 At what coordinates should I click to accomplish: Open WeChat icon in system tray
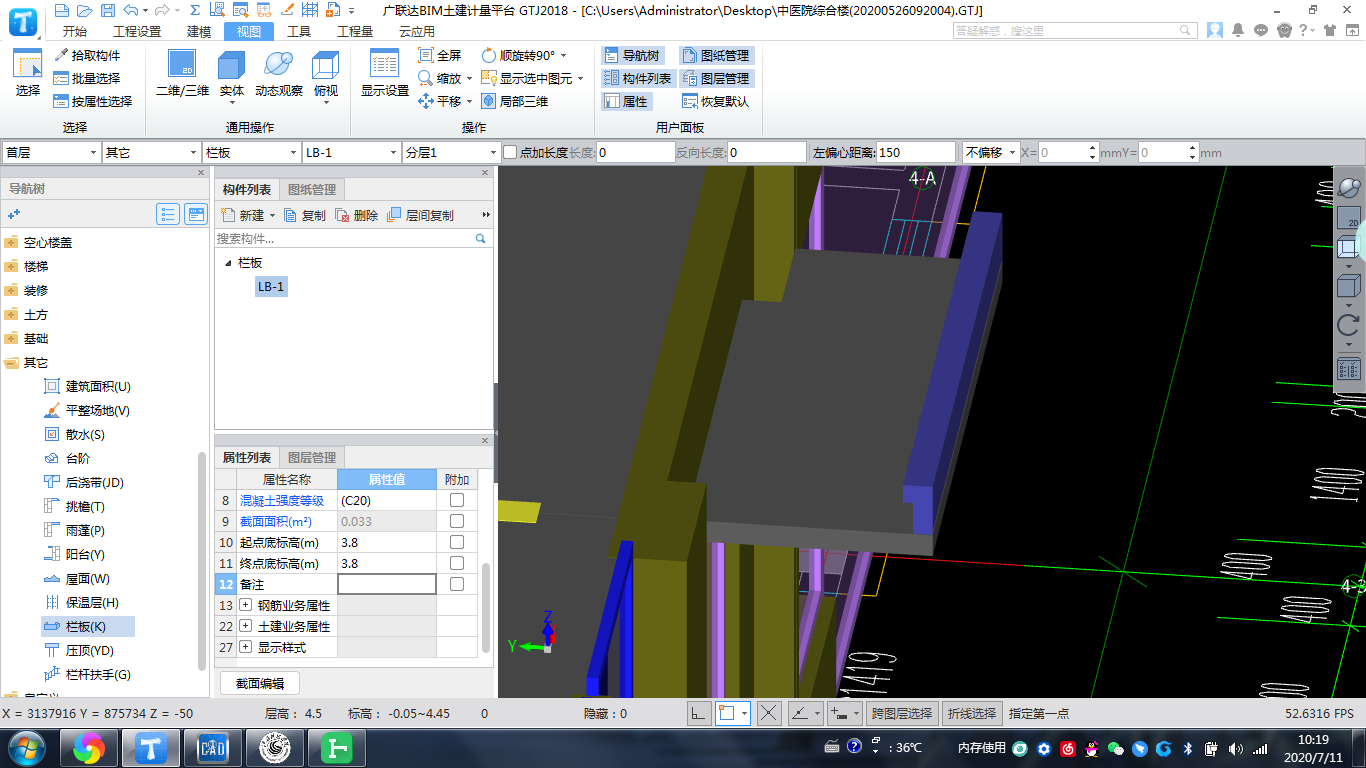pyautogui.click(x=1117, y=747)
